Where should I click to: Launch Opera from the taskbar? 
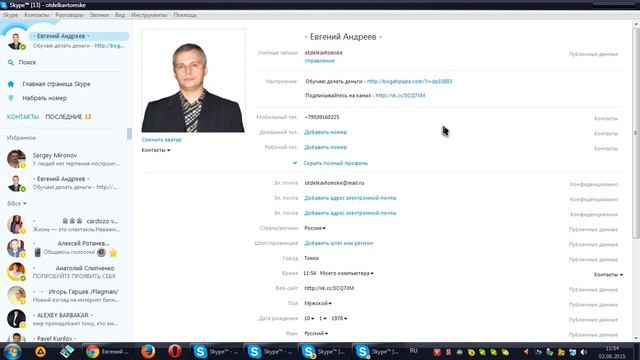coord(175,351)
